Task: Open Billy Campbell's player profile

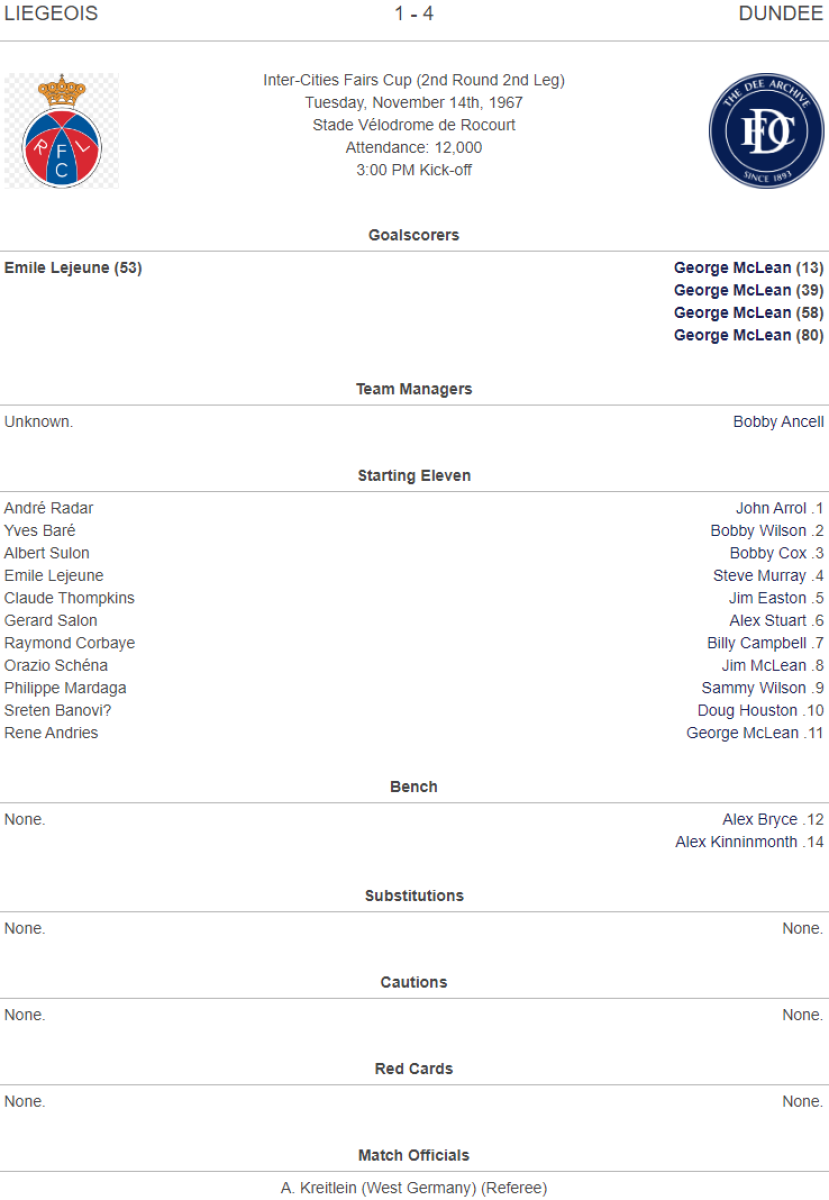Action: click(756, 643)
